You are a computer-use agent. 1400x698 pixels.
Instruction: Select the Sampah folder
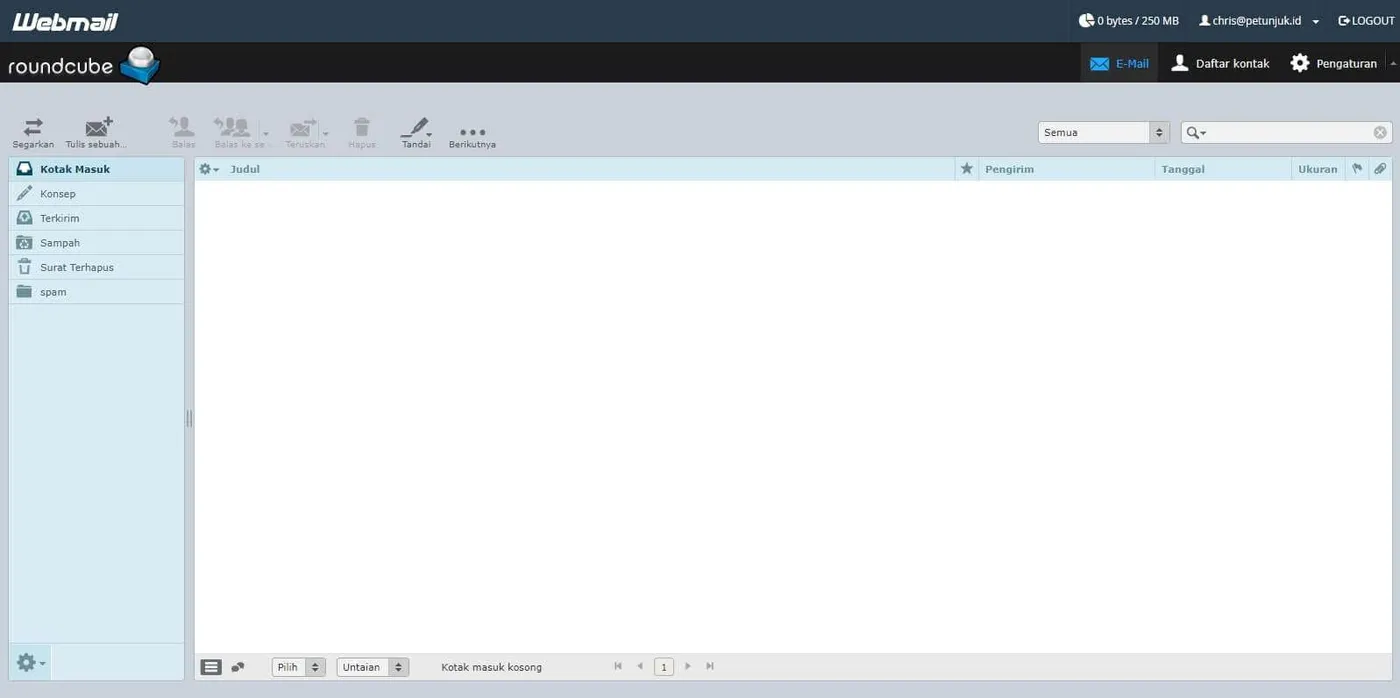[x=96, y=243]
